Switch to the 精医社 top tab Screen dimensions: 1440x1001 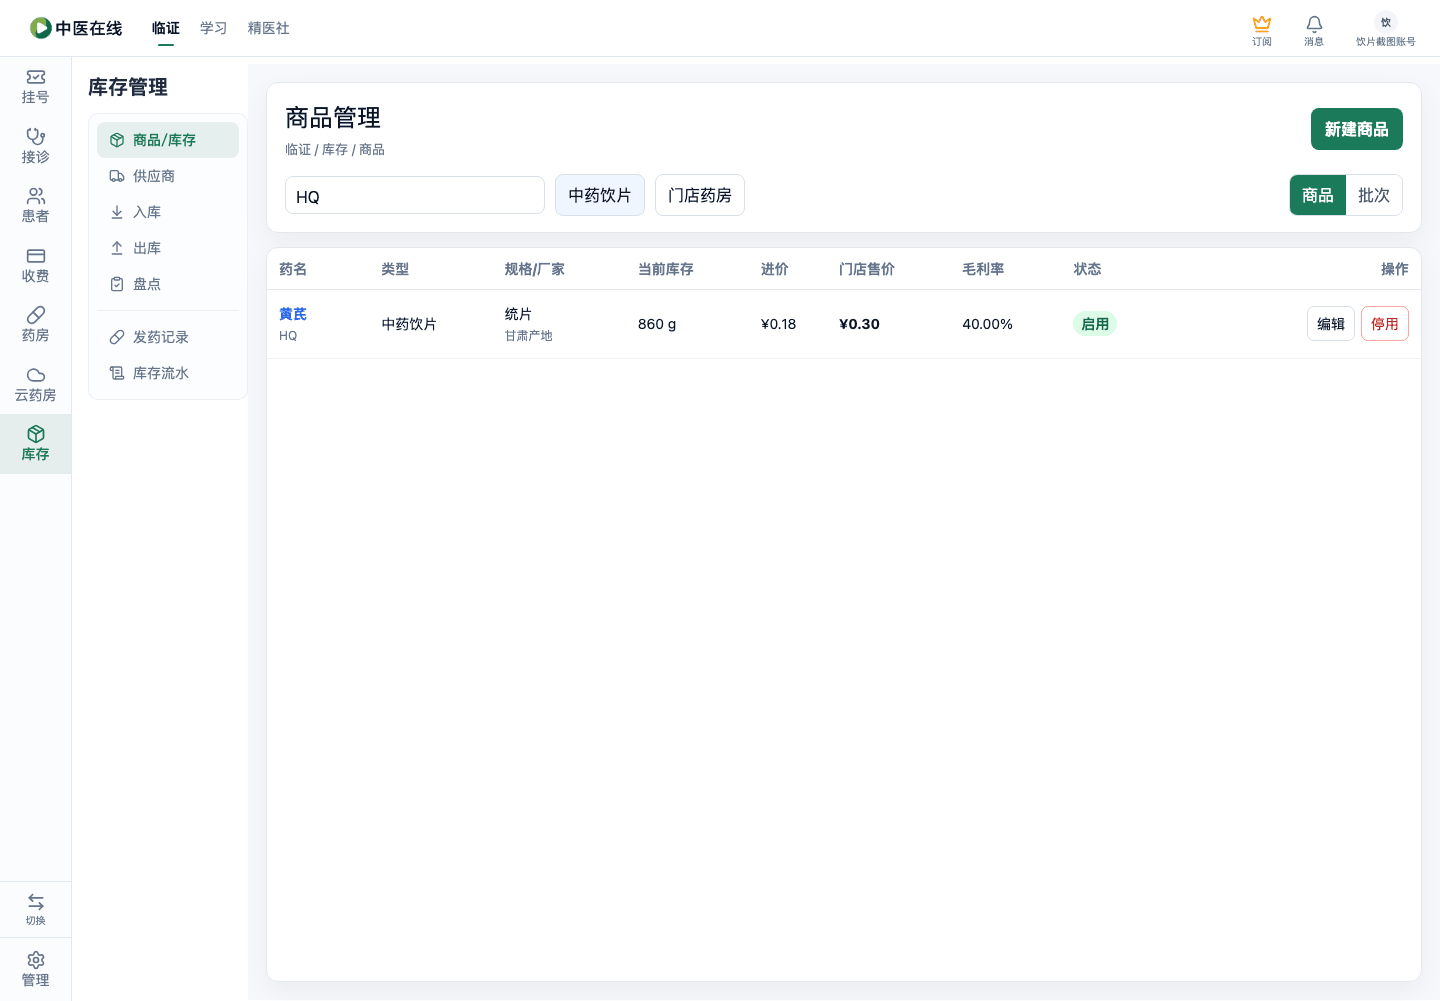tap(269, 28)
